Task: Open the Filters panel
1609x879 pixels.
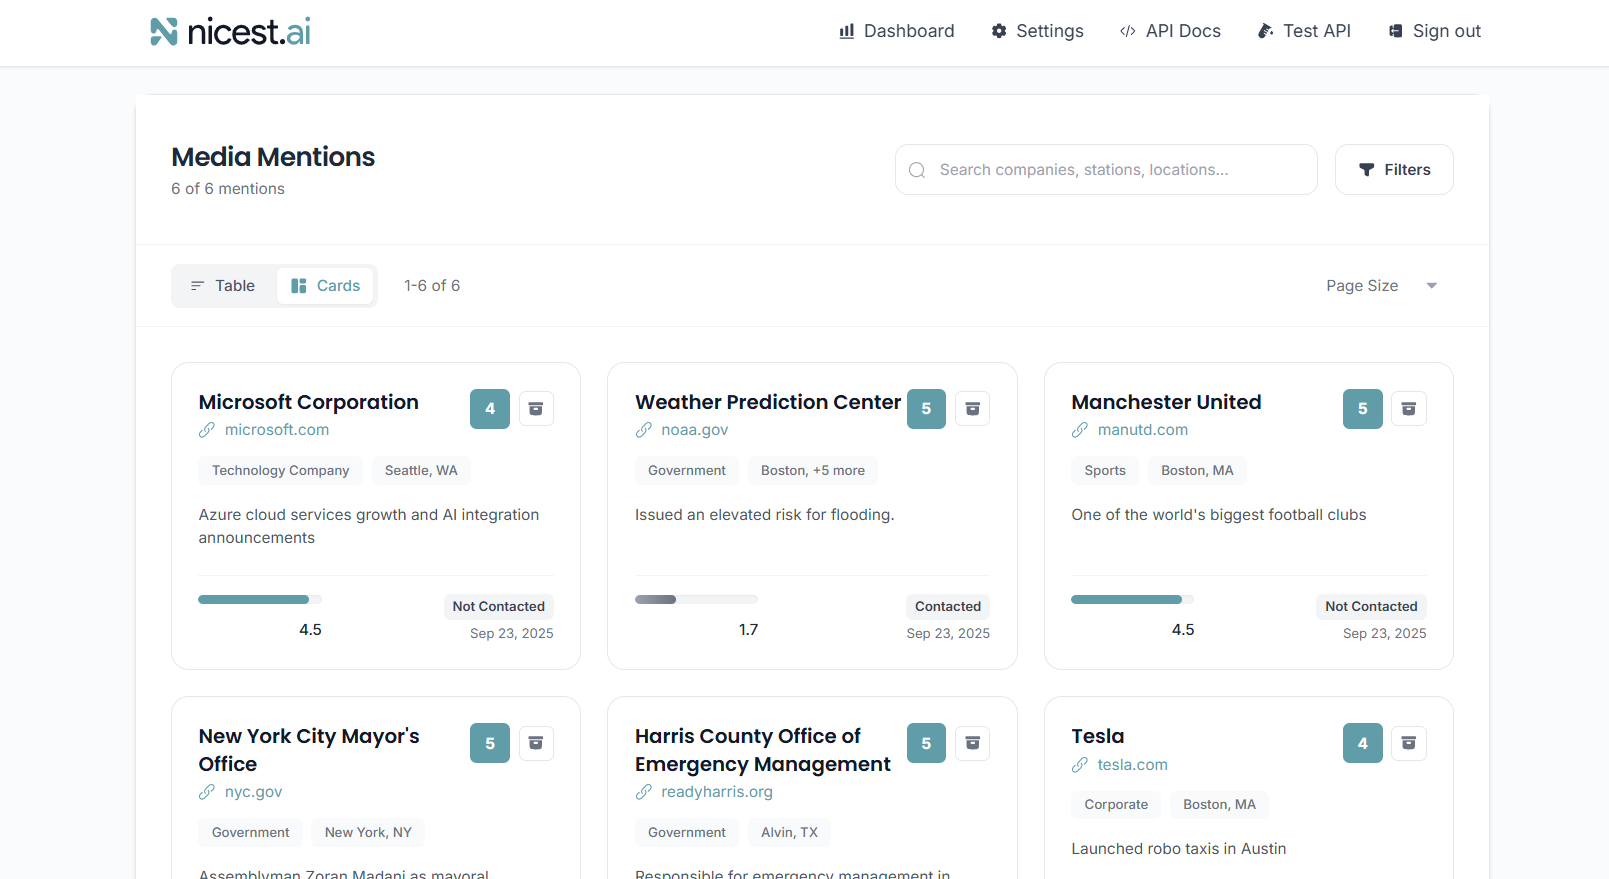Action: (x=1394, y=170)
